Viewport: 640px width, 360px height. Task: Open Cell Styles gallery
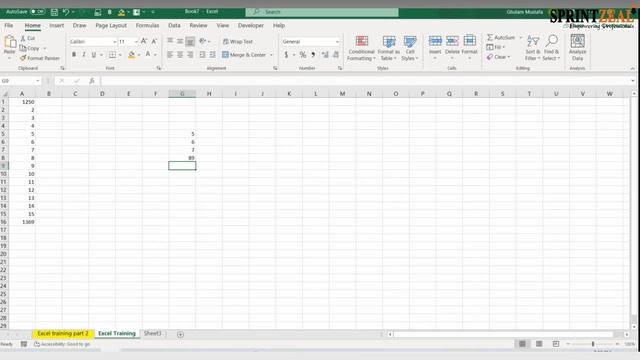(x=410, y=48)
